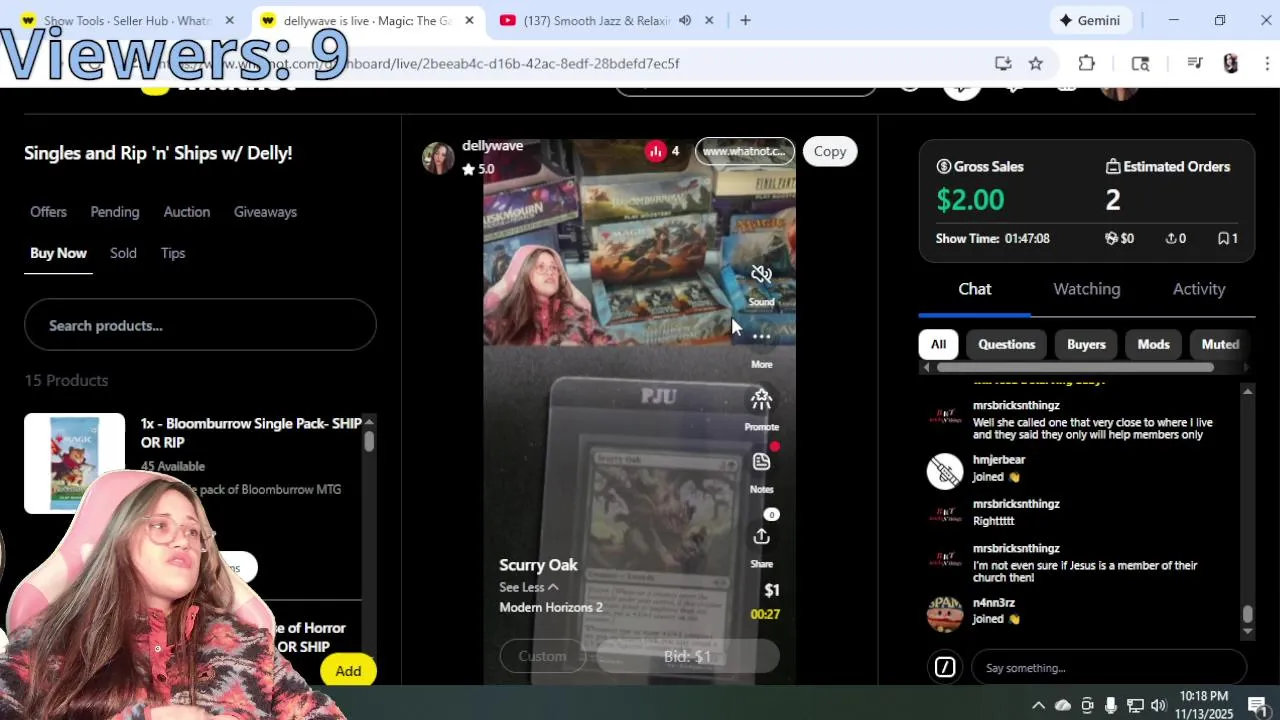The image size is (1280, 720).
Task: Click the Gross Sales dollar icon
Action: (x=943, y=167)
